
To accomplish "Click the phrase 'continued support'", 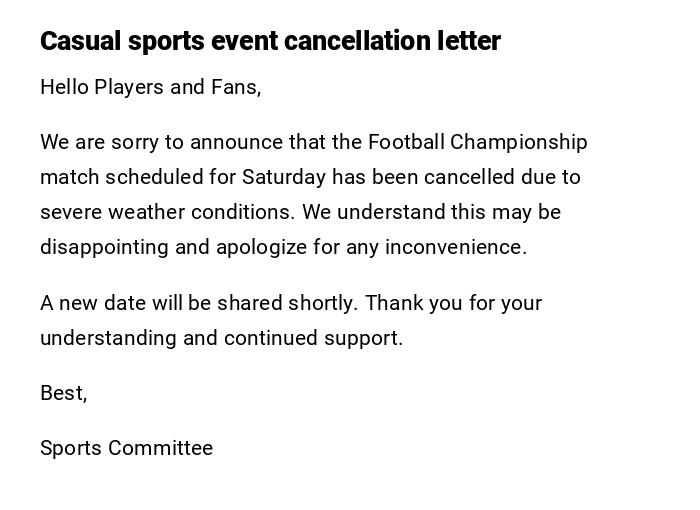I will [313, 338].
